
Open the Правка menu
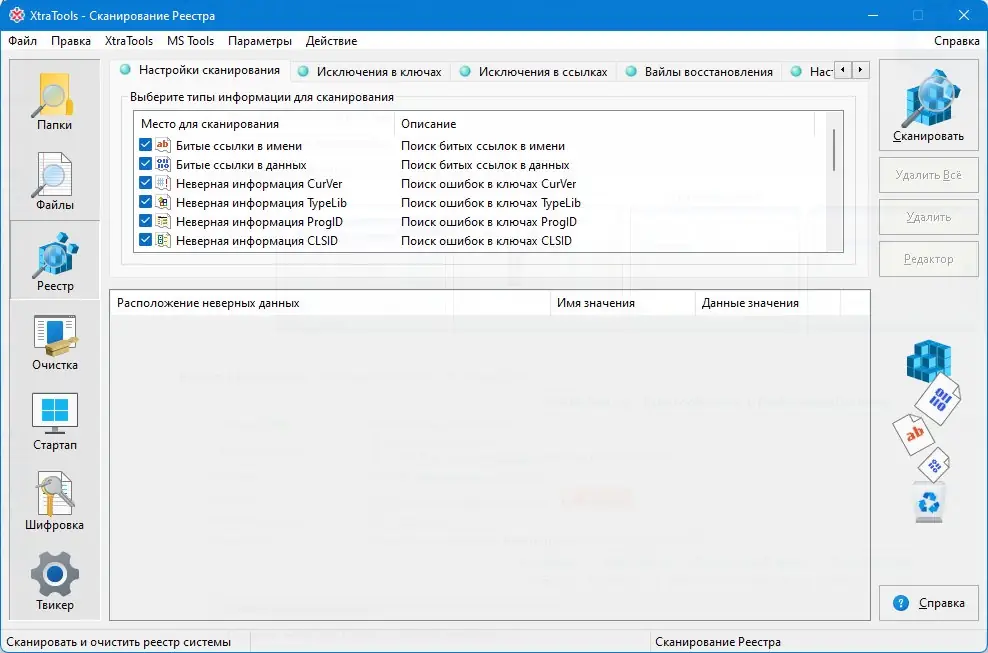71,41
